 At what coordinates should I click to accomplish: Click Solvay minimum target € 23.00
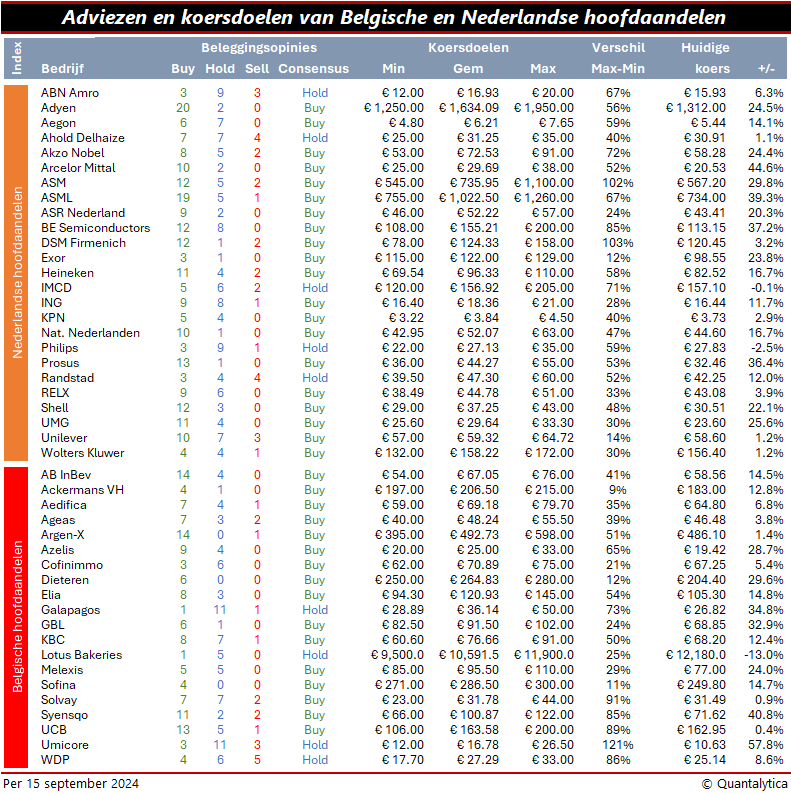coord(403,700)
